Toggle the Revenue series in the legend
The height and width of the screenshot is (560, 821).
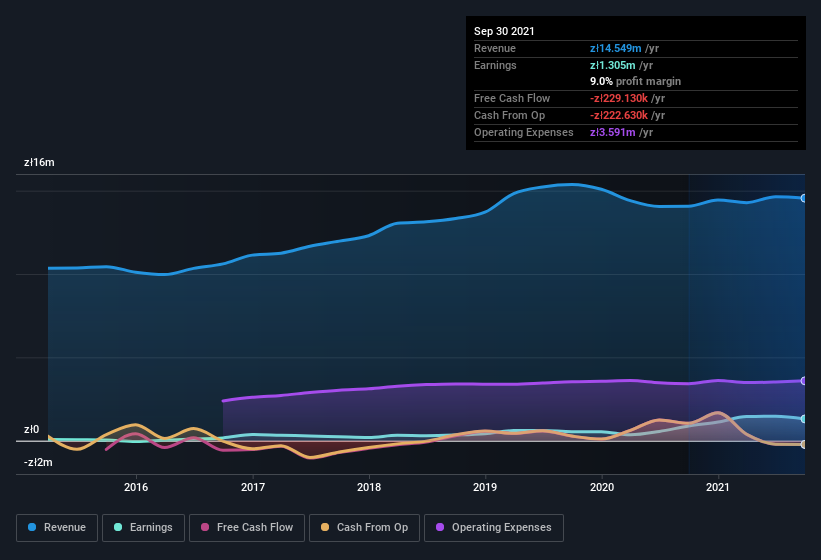click(x=57, y=528)
